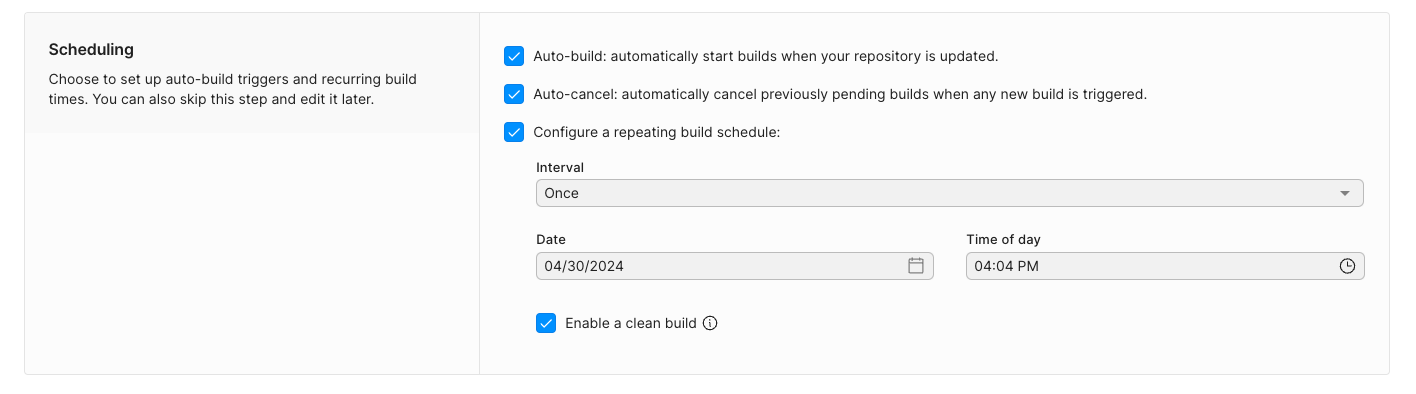
Task: Click into the Time field 04:04 PM
Action: click(x=1165, y=266)
